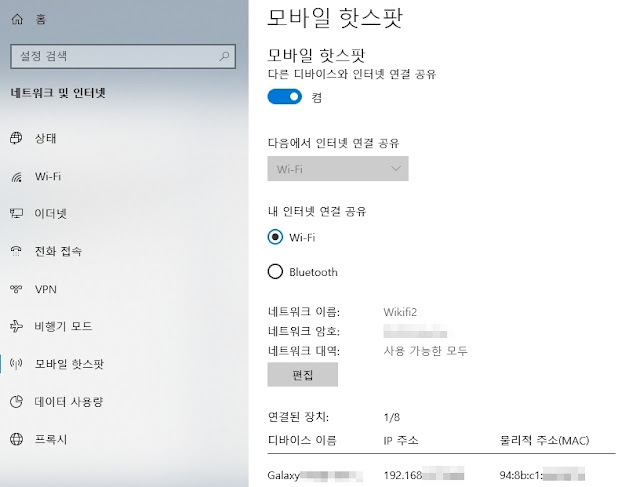
Task: Open the Wi-Fi connection sharing dropdown
Action: (x=338, y=169)
